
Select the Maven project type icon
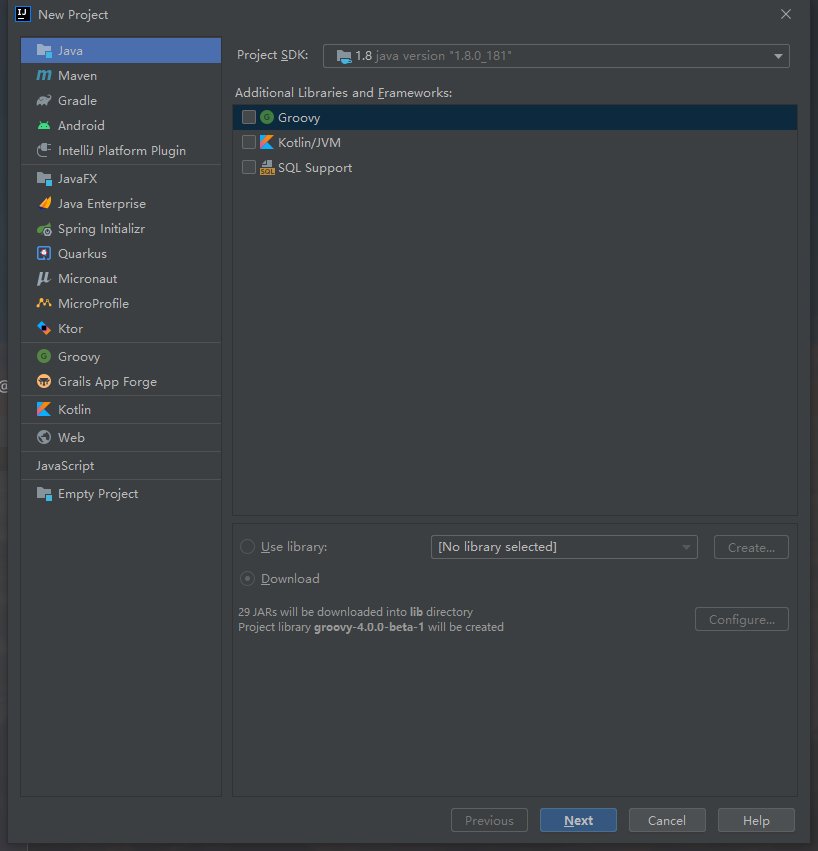tap(44, 75)
